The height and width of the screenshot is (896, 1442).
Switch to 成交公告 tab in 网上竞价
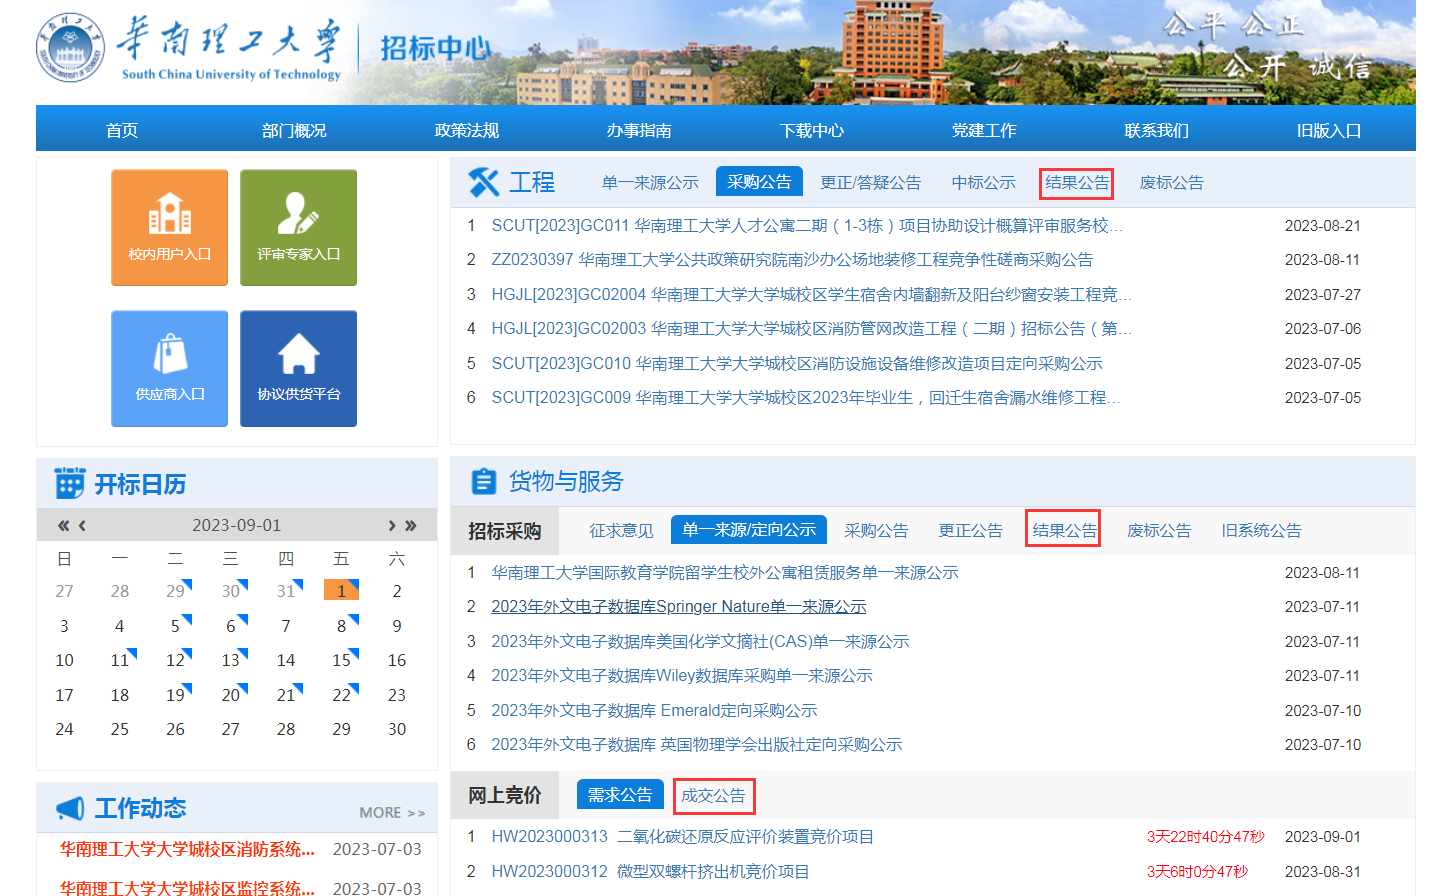[x=713, y=796]
